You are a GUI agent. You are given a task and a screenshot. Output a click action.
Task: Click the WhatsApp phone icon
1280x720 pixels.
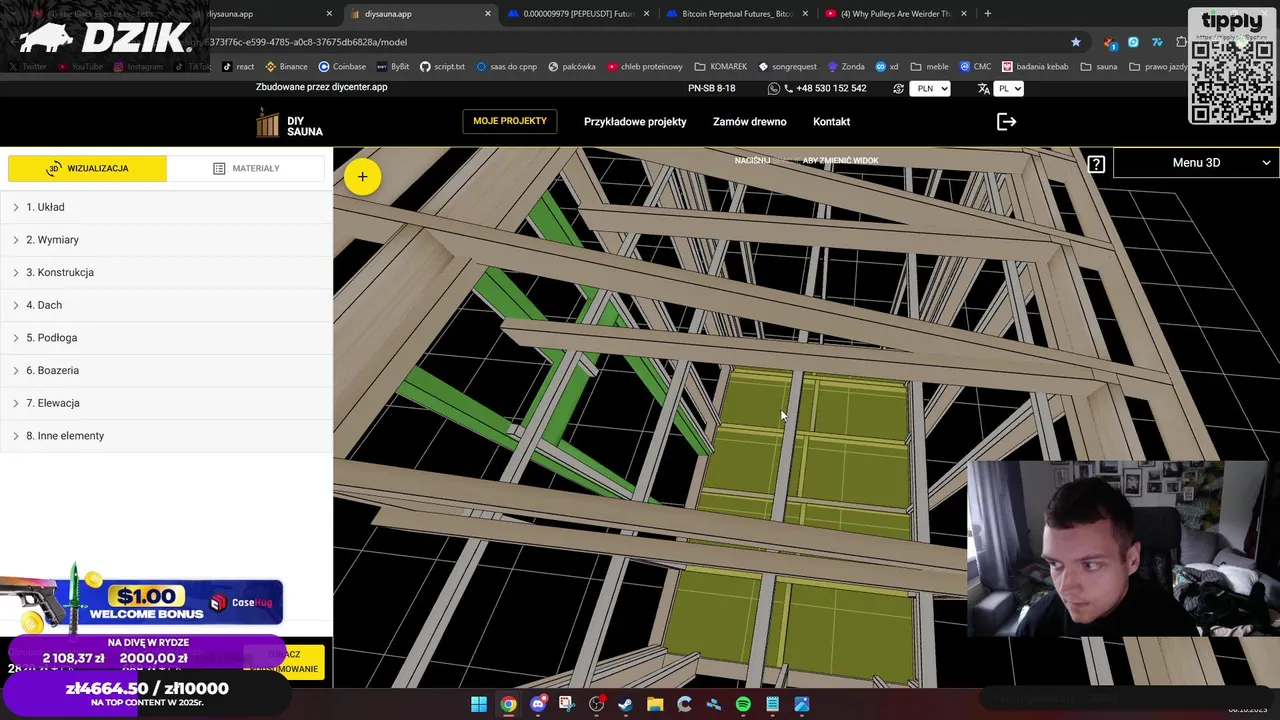773,88
